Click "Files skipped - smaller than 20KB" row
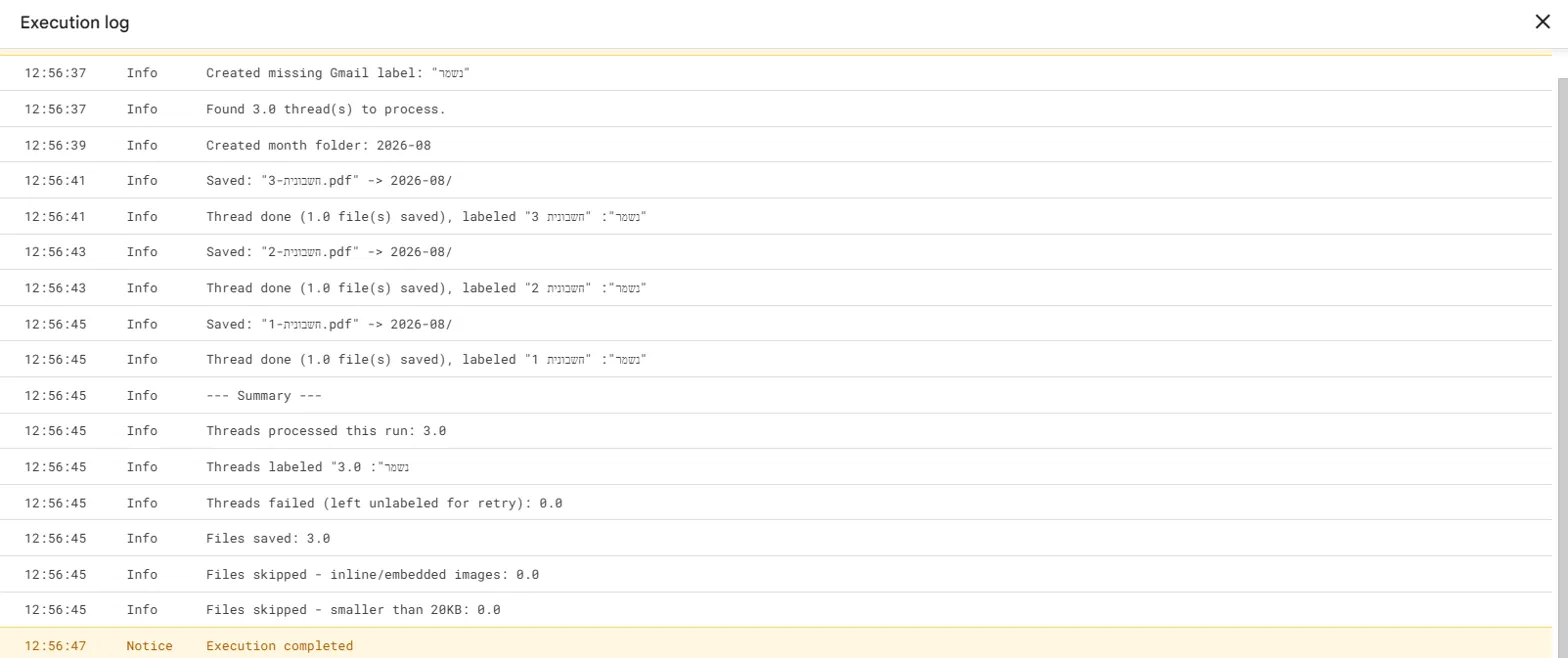This screenshot has width=1568, height=658. point(776,610)
